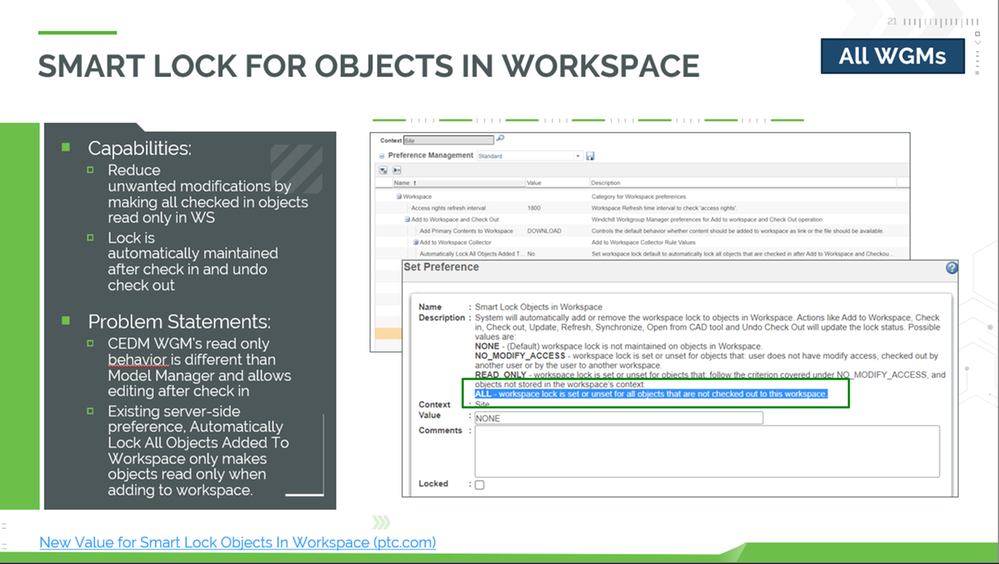Open the Standard view dropdown
The height and width of the screenshot is (564, 999).
[x=529, y=156]
